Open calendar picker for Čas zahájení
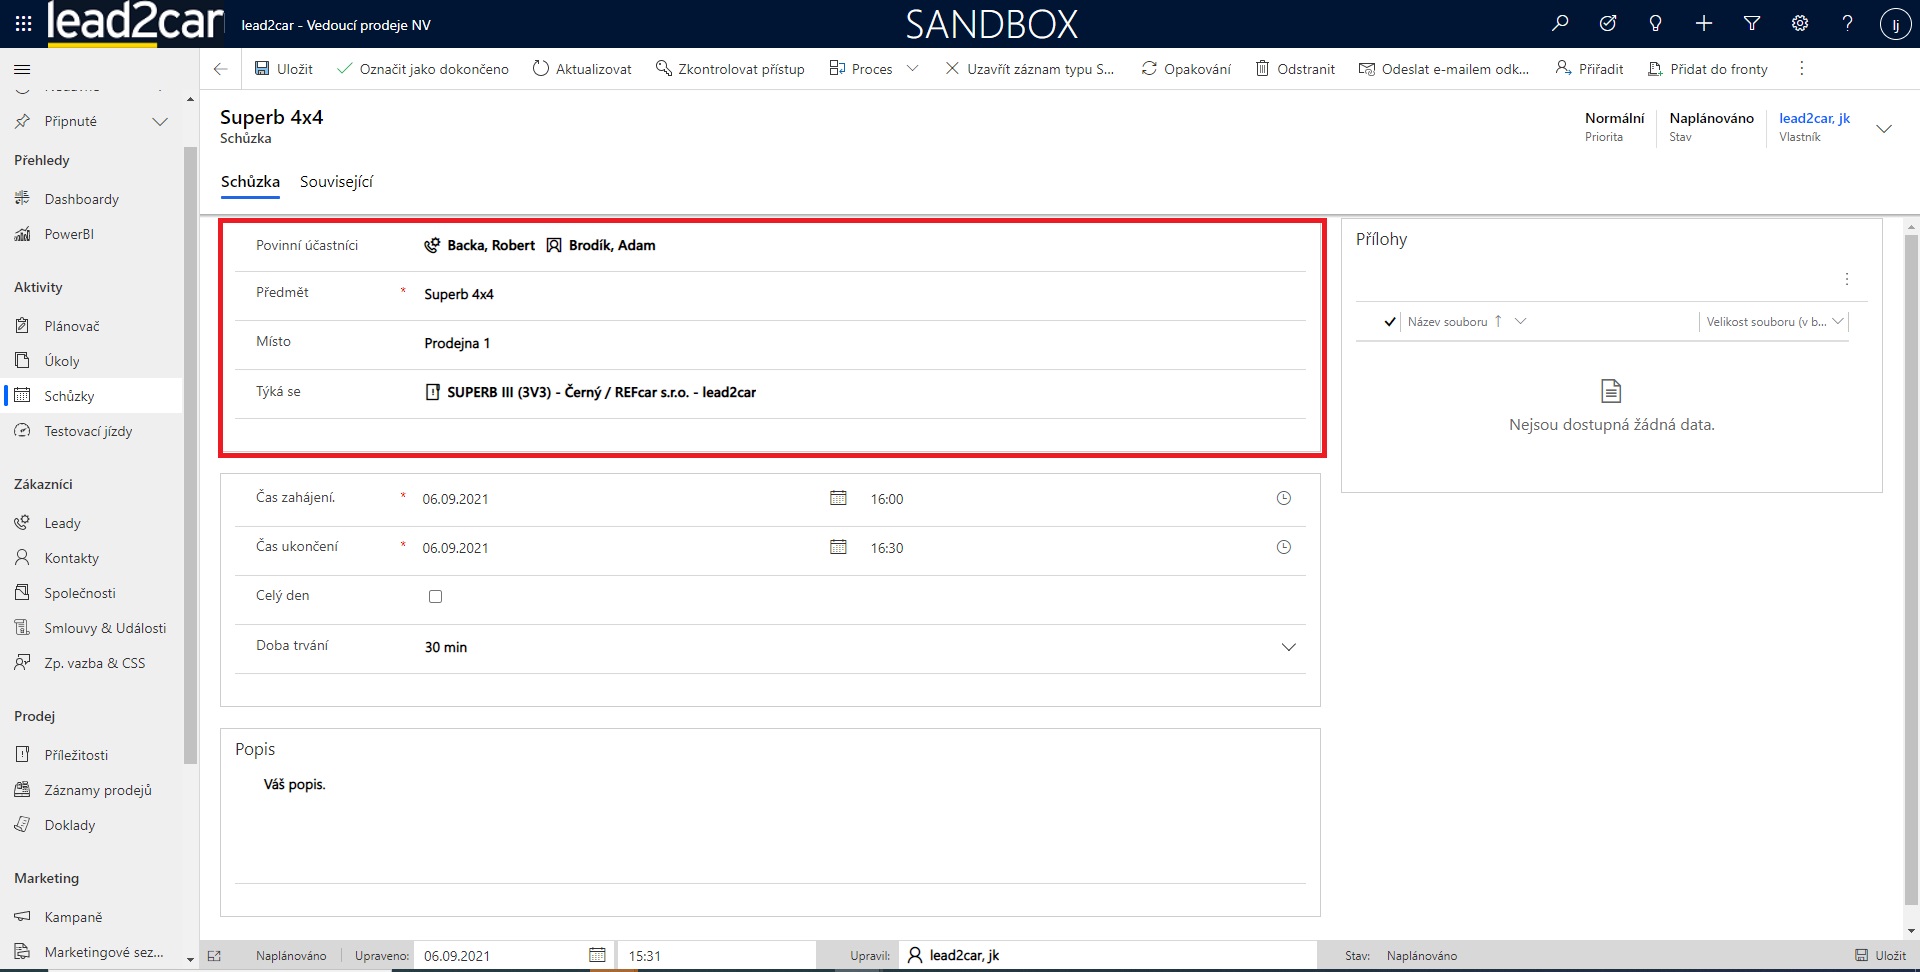This screenshot has height=972, width=1920. [838, 498]
